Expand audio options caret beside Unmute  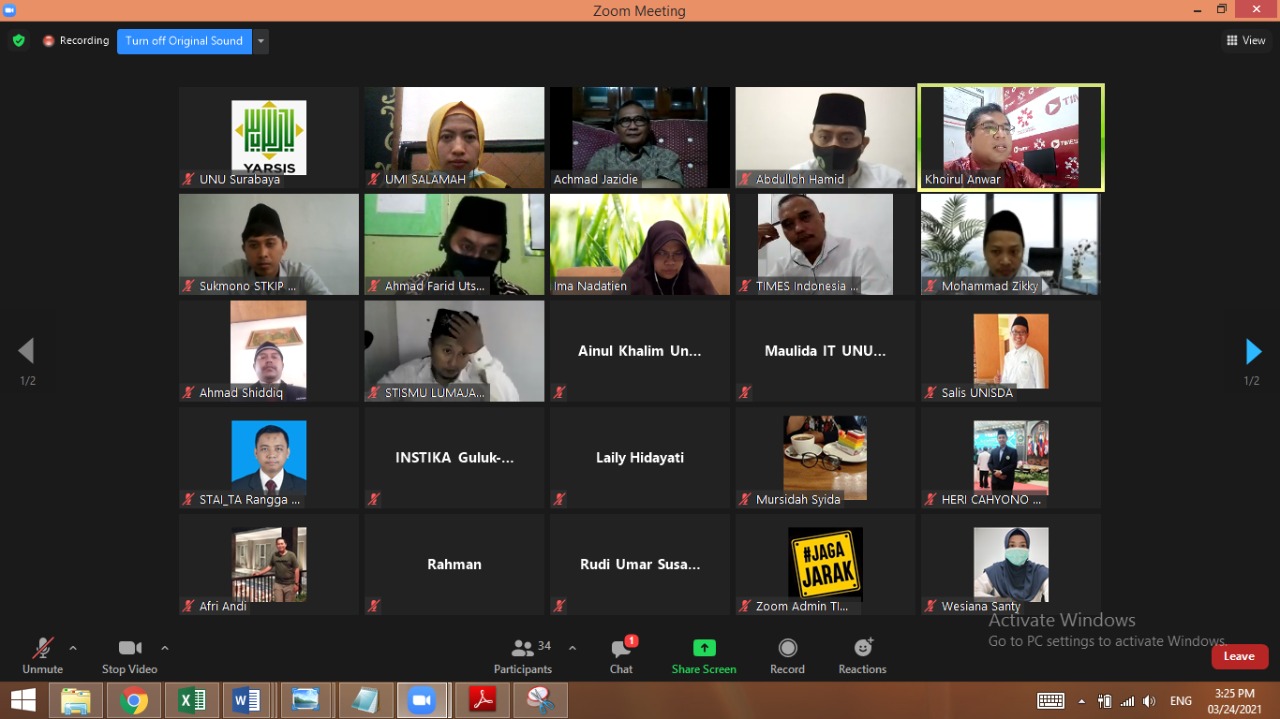[x=73, y=648]
